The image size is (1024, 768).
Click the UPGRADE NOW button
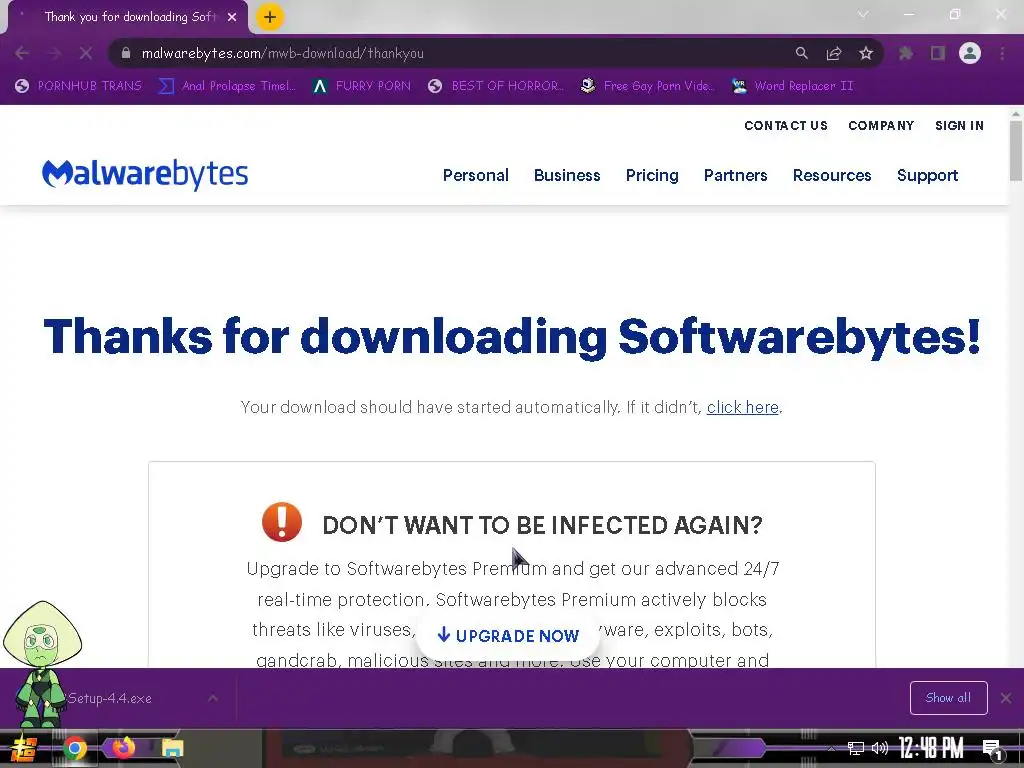click(x=508, y=635)
